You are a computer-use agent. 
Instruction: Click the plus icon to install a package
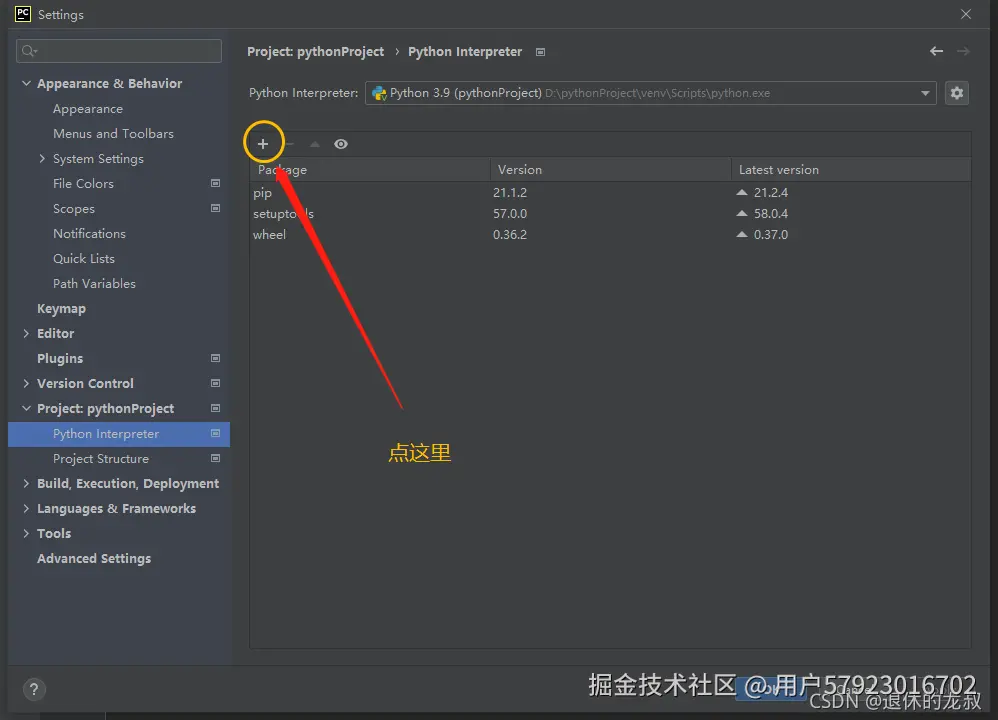[x=263, y=144]
